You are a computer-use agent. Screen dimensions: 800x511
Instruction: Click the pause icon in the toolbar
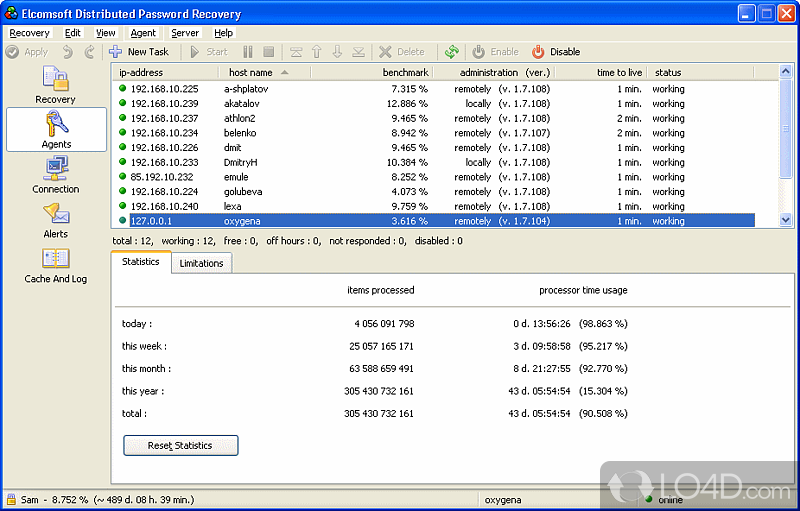tap(247, 52)
